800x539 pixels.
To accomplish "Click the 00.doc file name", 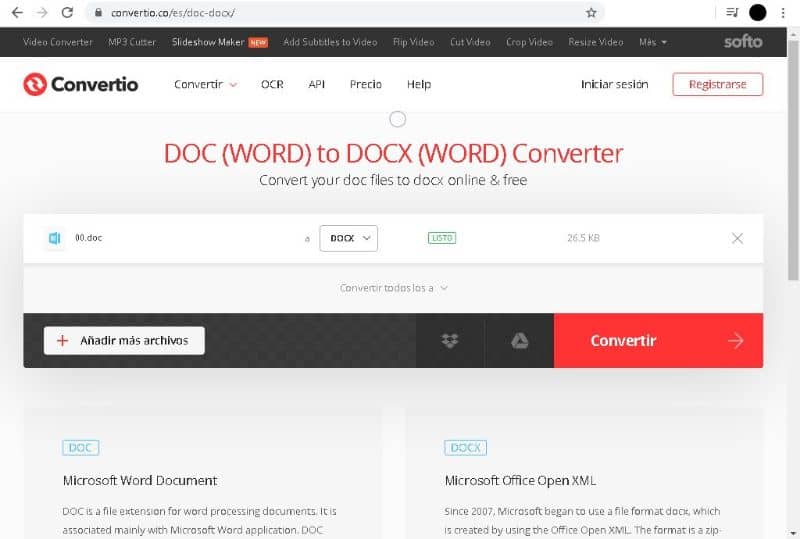I will (89, 238).
